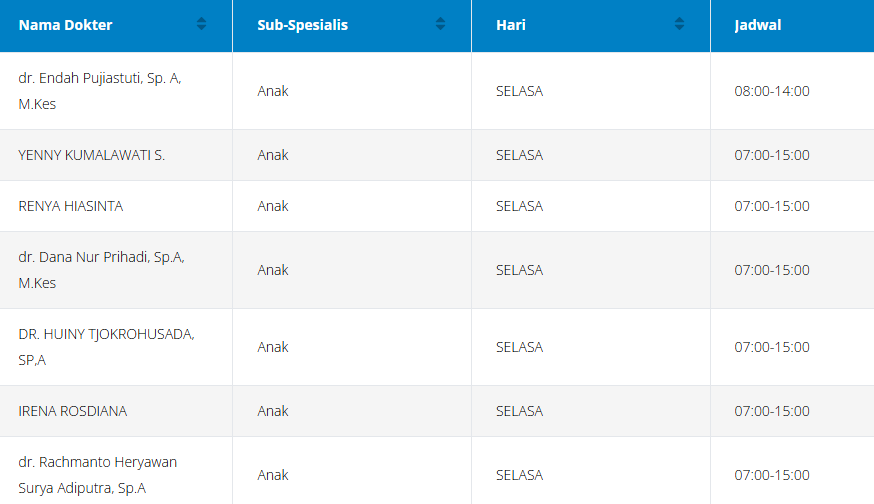This screenshot has height=504, width=874.
Task: Click 07:00-15:00 schedule for IRENA ROSDIANA
Action: coord(772,411)
